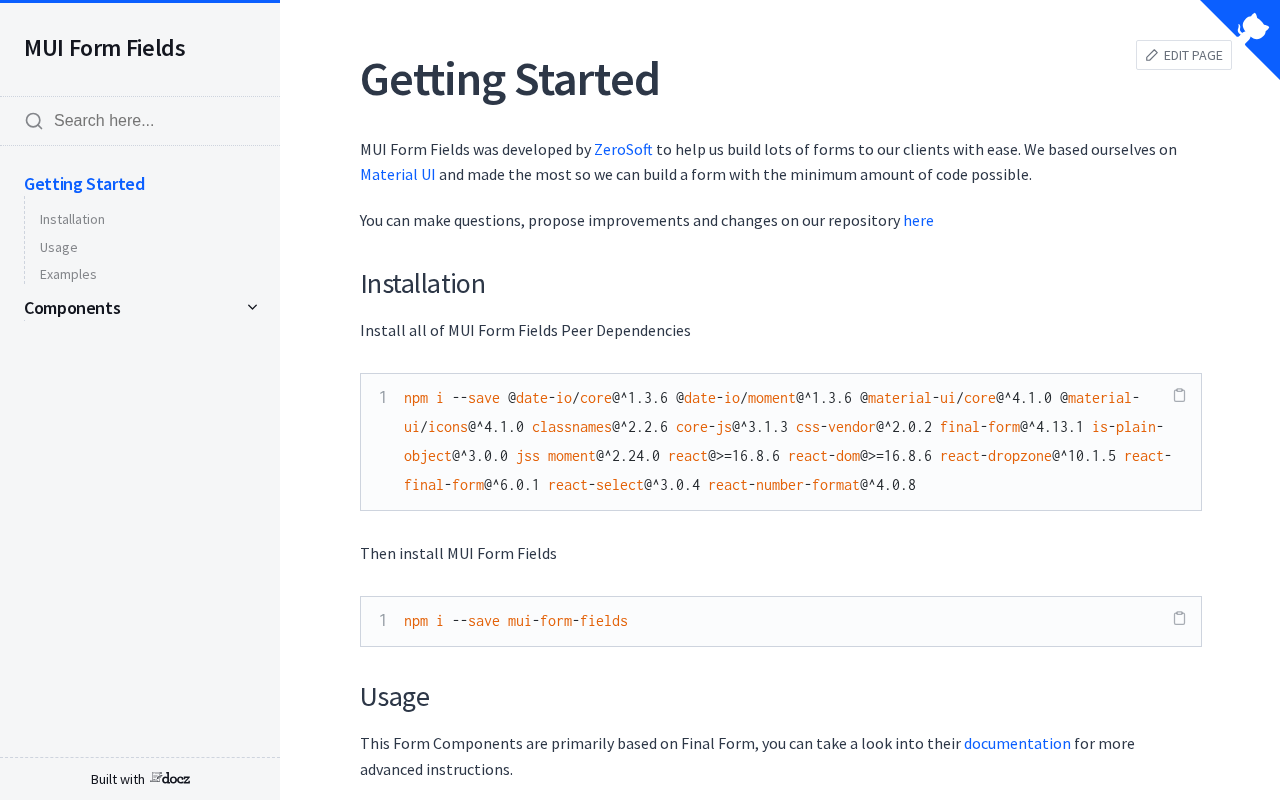Go to the Installation sidebar item

[72, 219]
